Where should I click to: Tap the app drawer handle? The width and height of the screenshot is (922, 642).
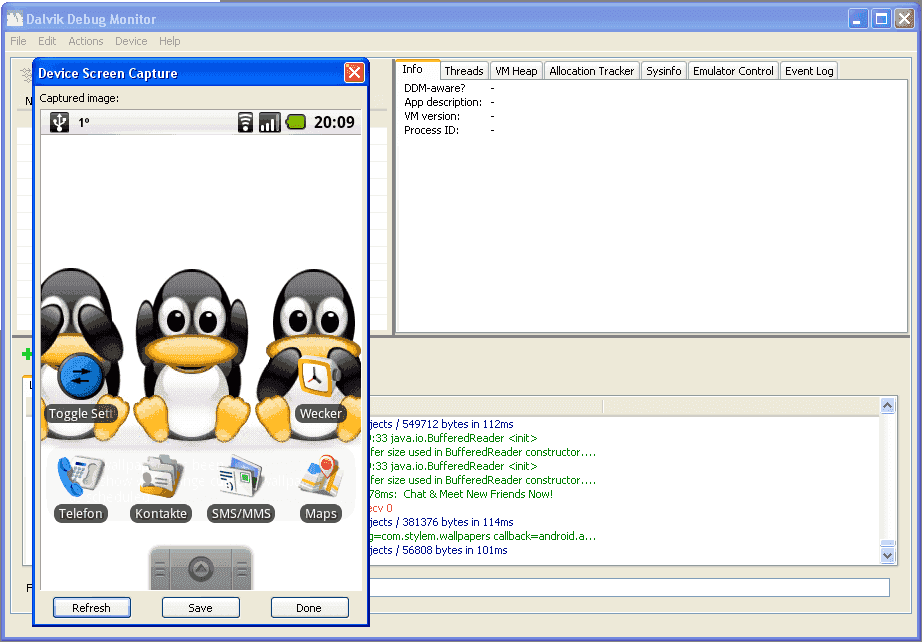201,568
